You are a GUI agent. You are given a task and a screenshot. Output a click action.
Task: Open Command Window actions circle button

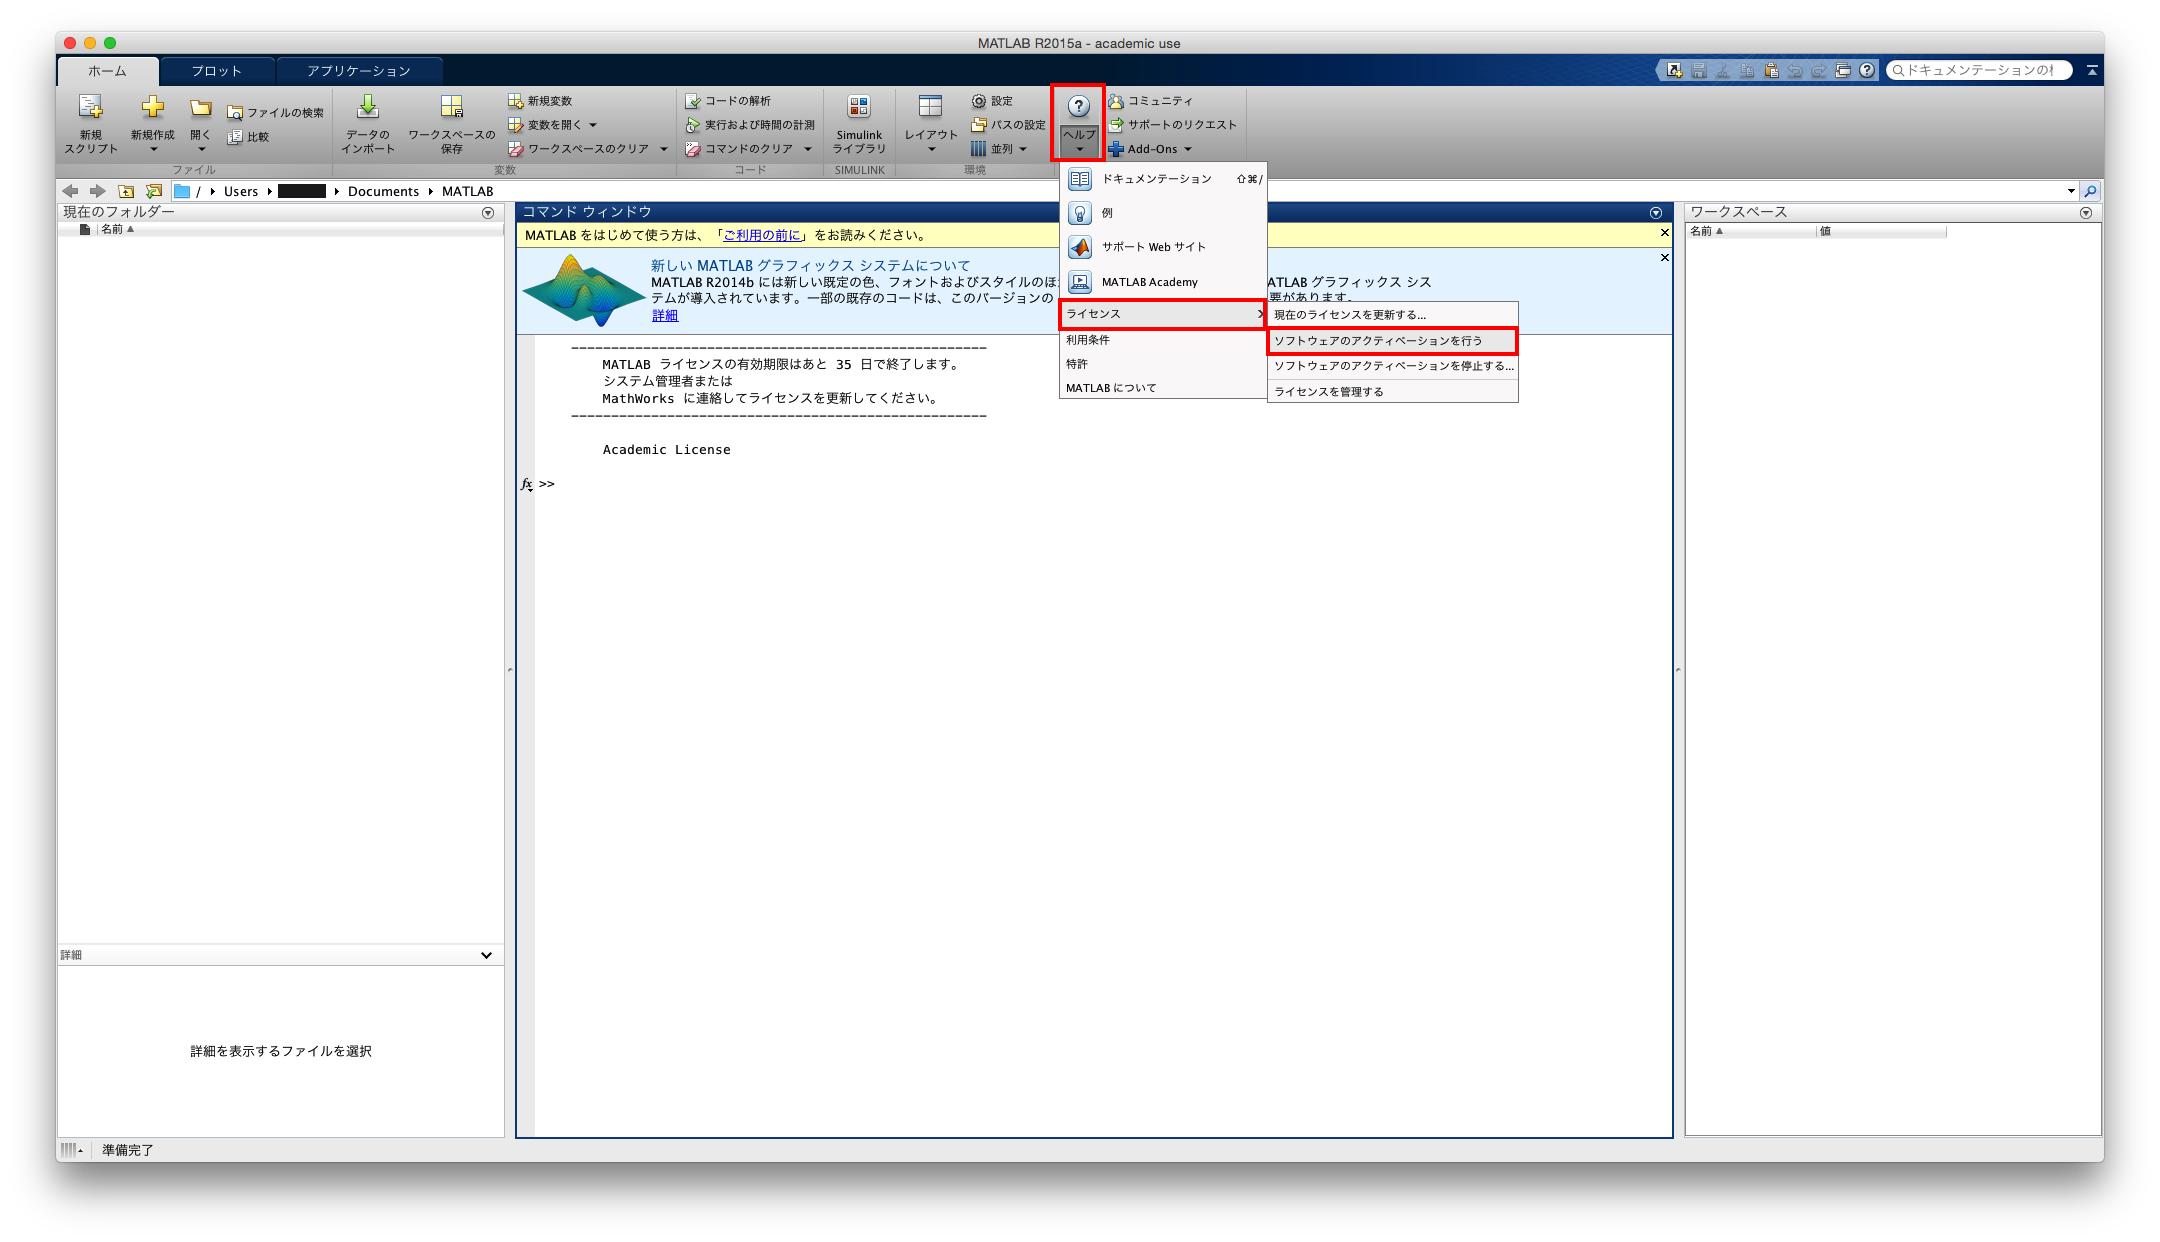pos(1656,212)
